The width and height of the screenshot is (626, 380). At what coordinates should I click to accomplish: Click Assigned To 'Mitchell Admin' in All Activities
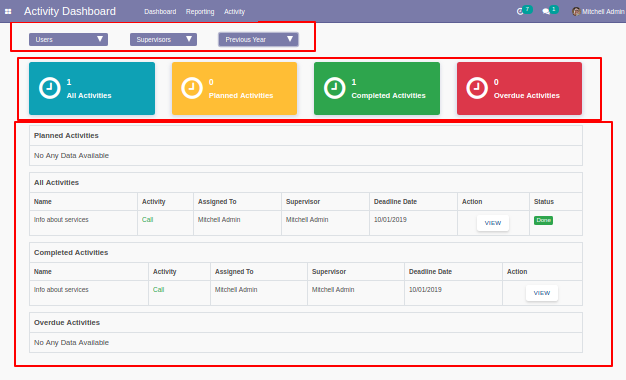(219, 220)
